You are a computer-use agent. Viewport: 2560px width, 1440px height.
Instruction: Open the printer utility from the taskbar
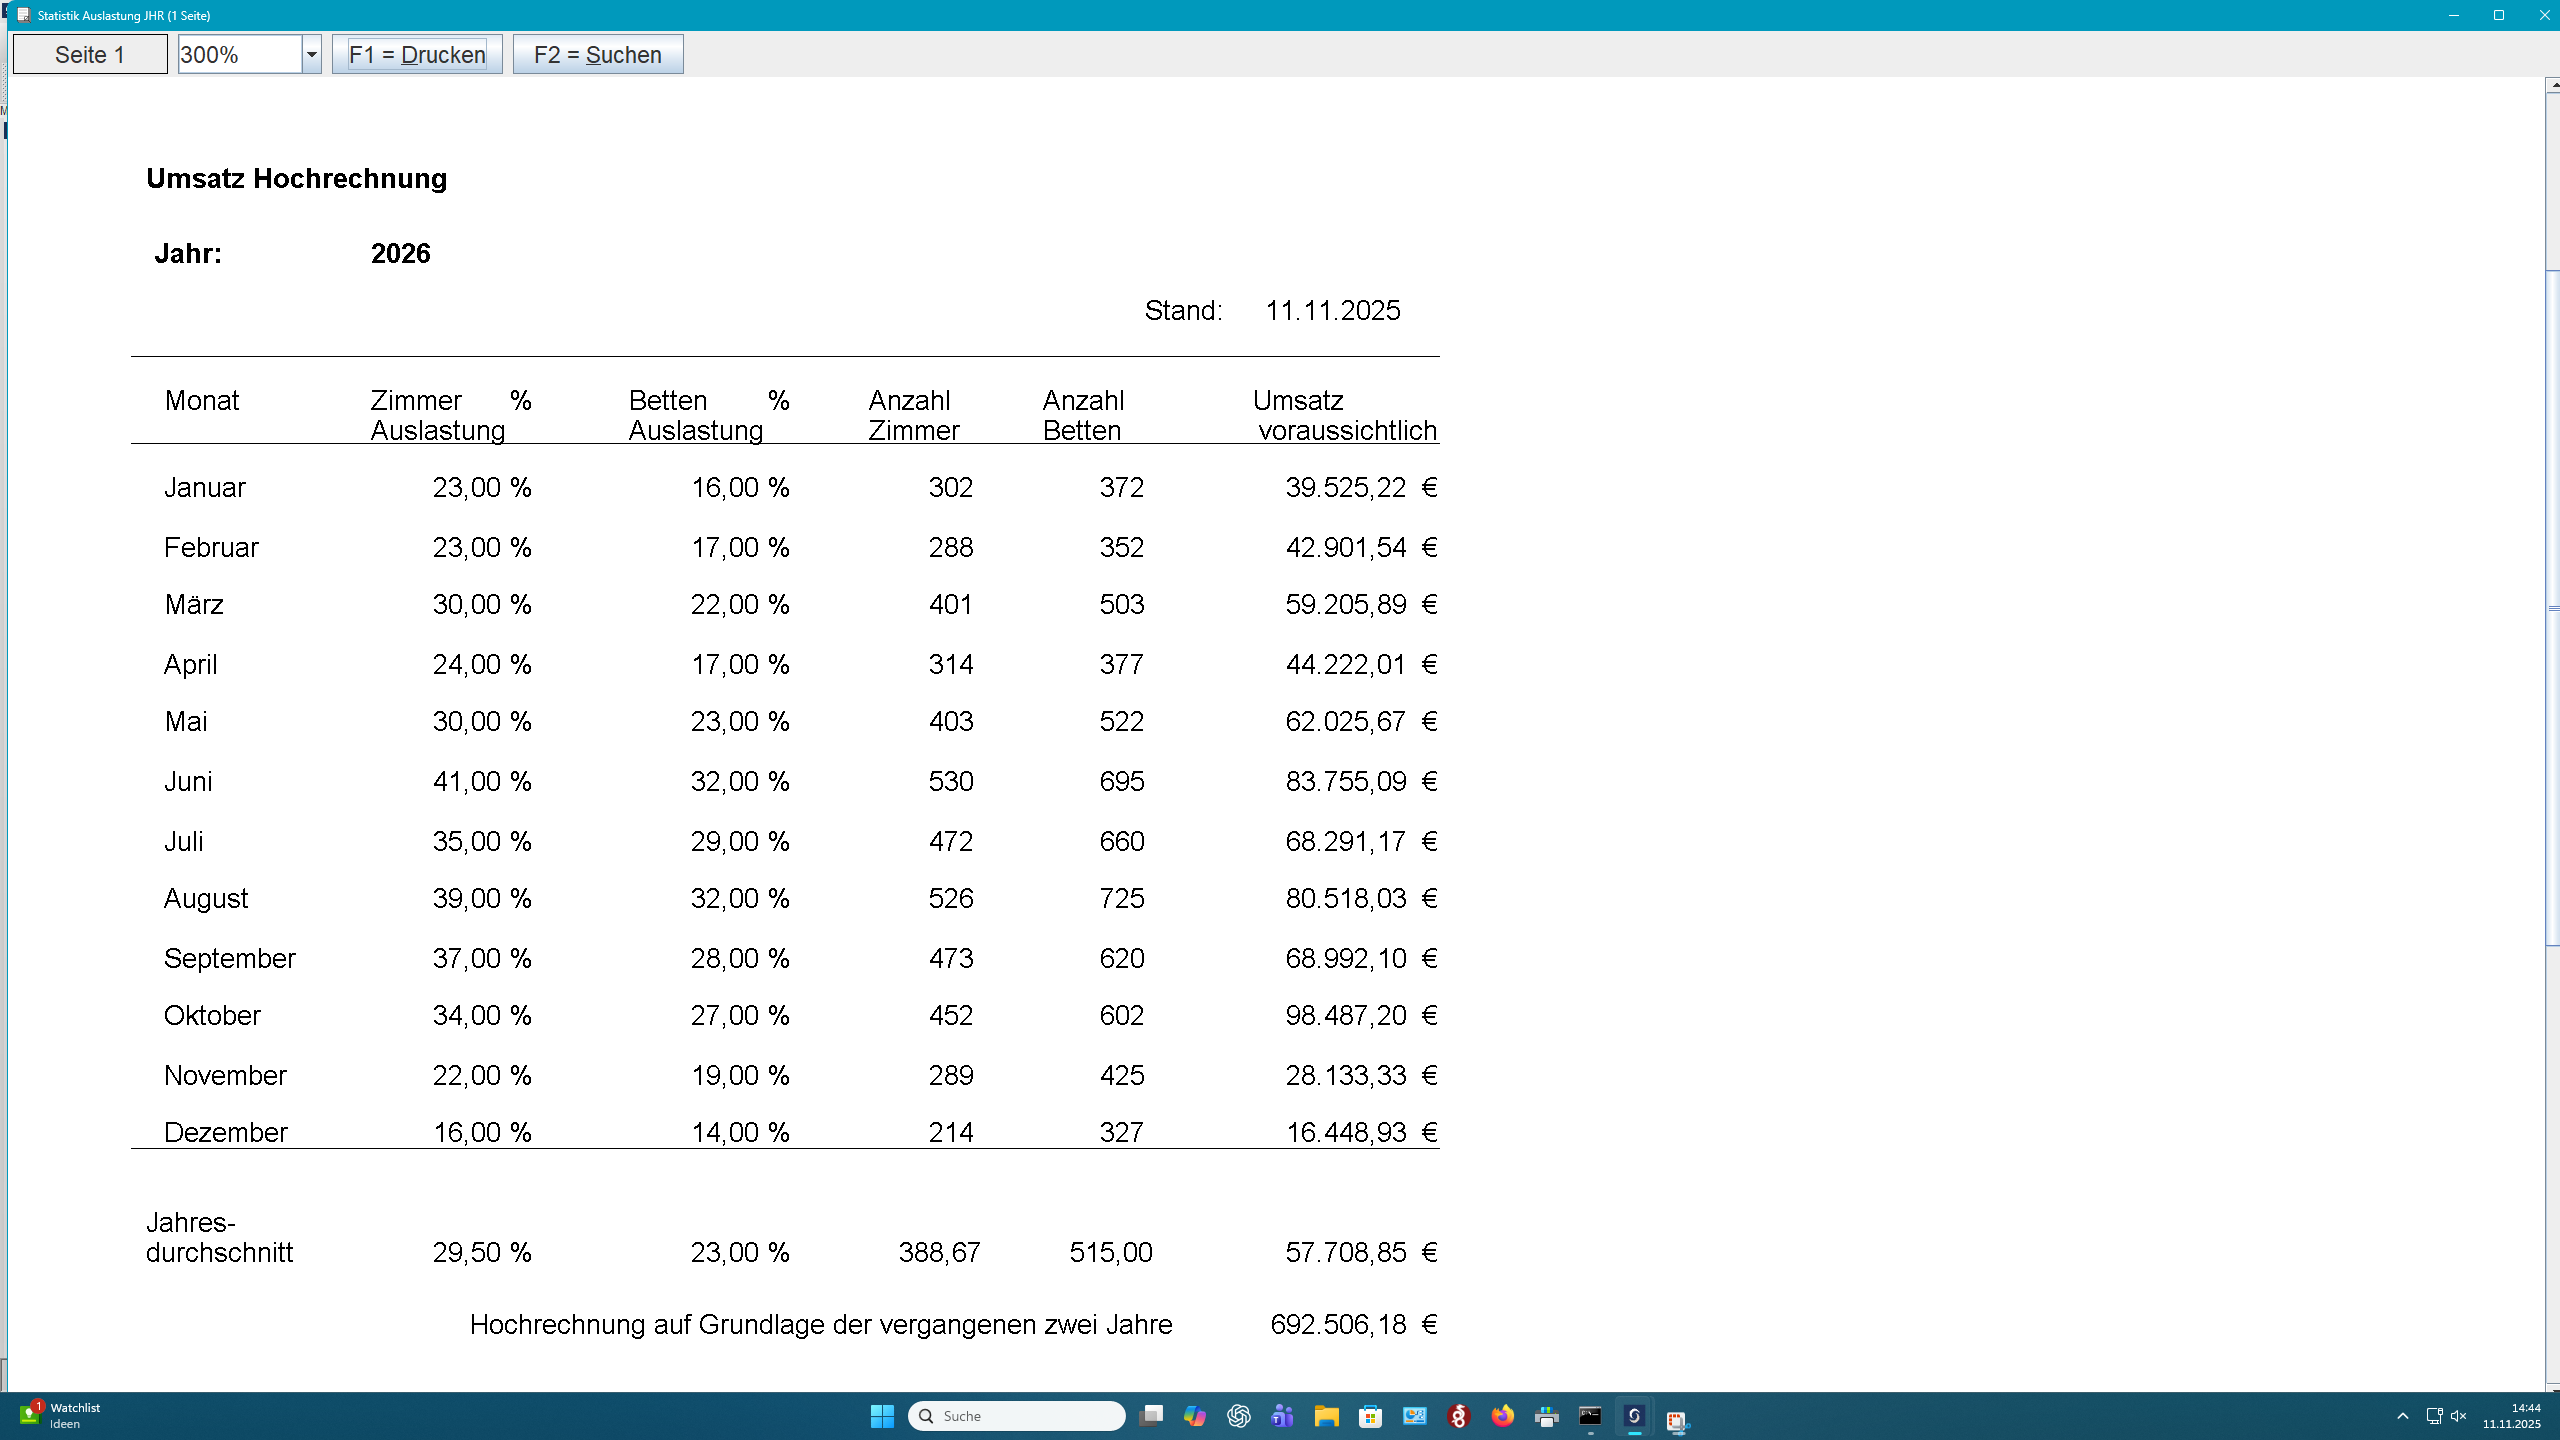[x=1548, y=1416]
